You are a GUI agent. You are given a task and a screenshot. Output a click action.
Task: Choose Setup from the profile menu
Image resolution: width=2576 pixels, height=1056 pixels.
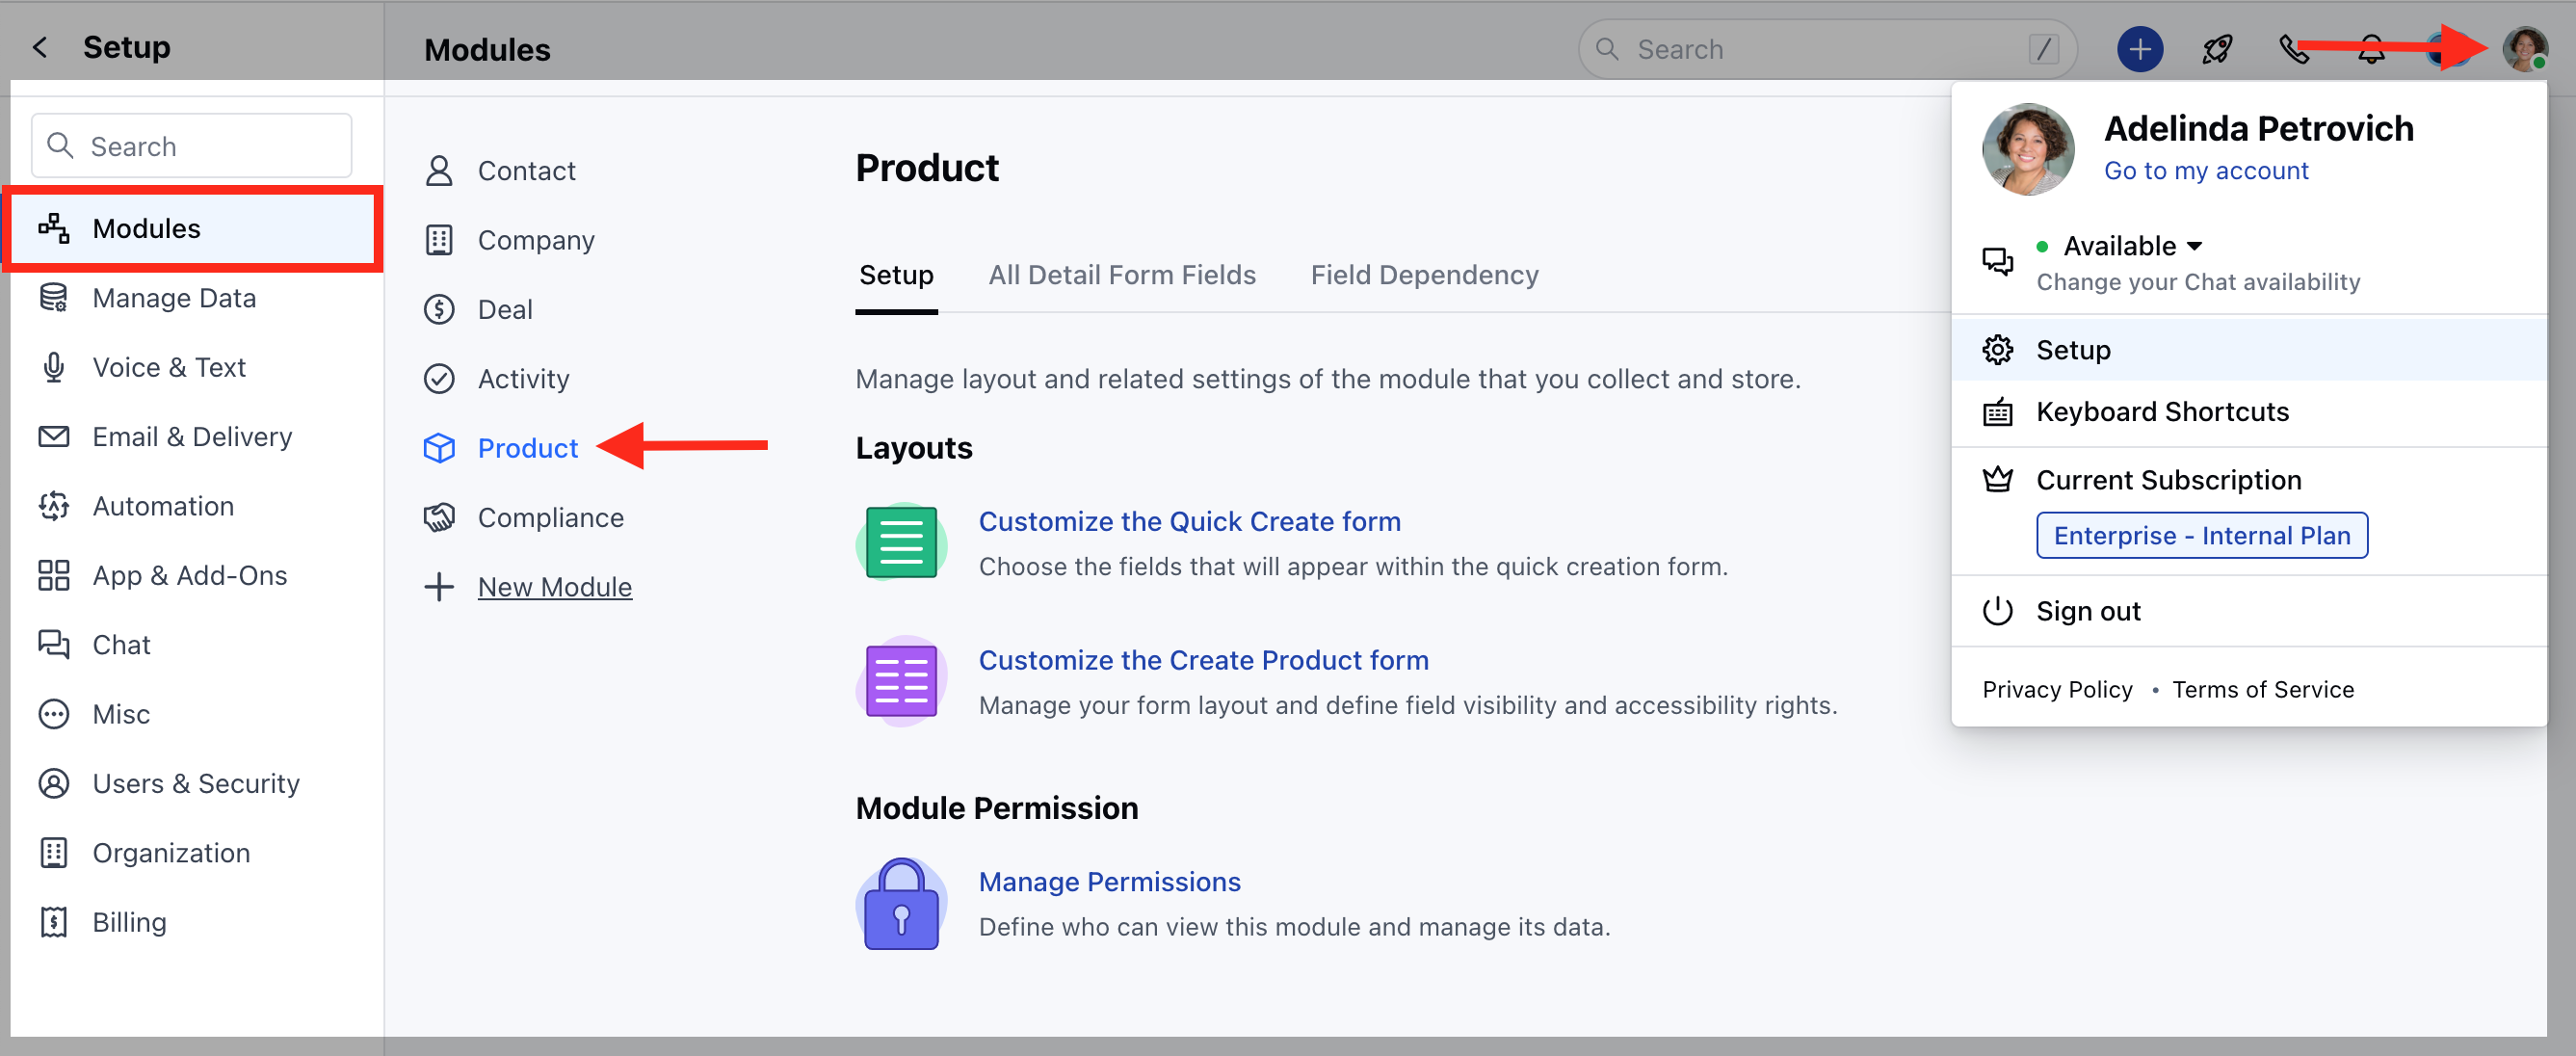[2072, 349]
